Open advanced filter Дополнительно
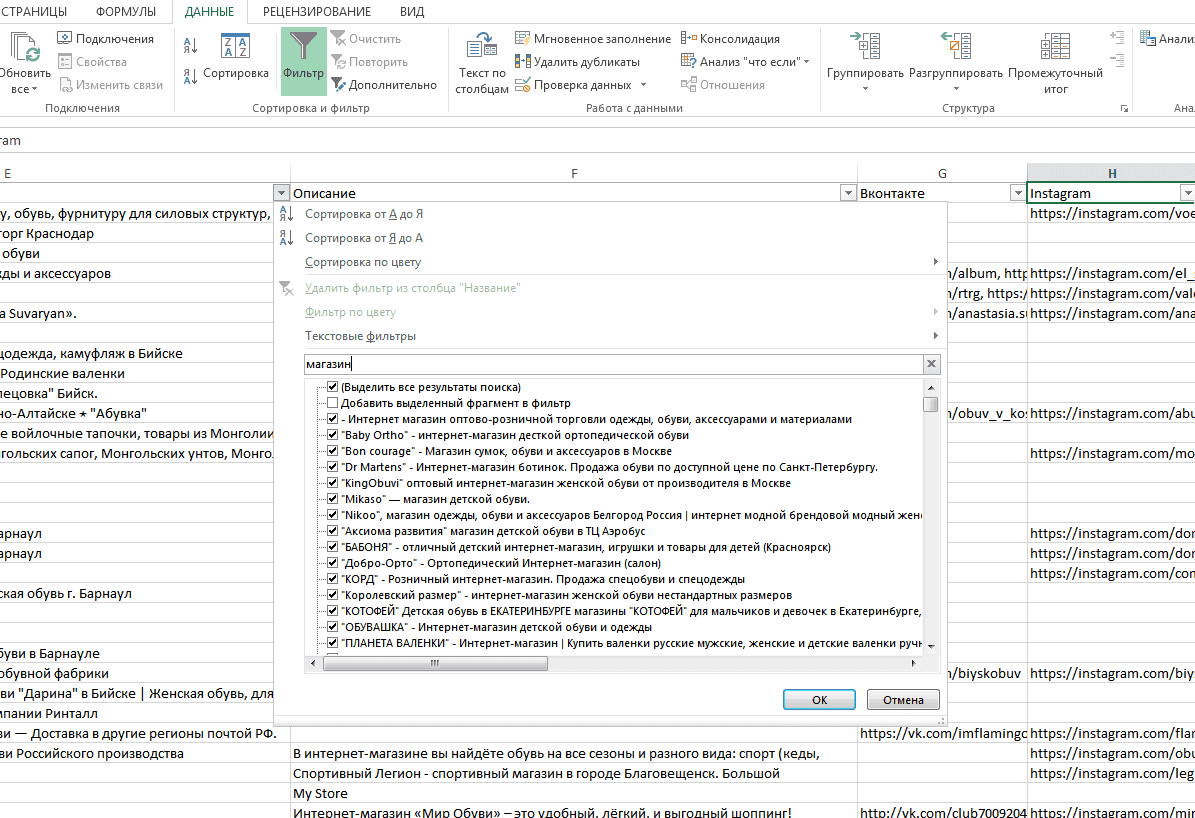Image resolution: width=1195 pixels, height=818 pixels. pyautogui.click(x=384, y=85)
